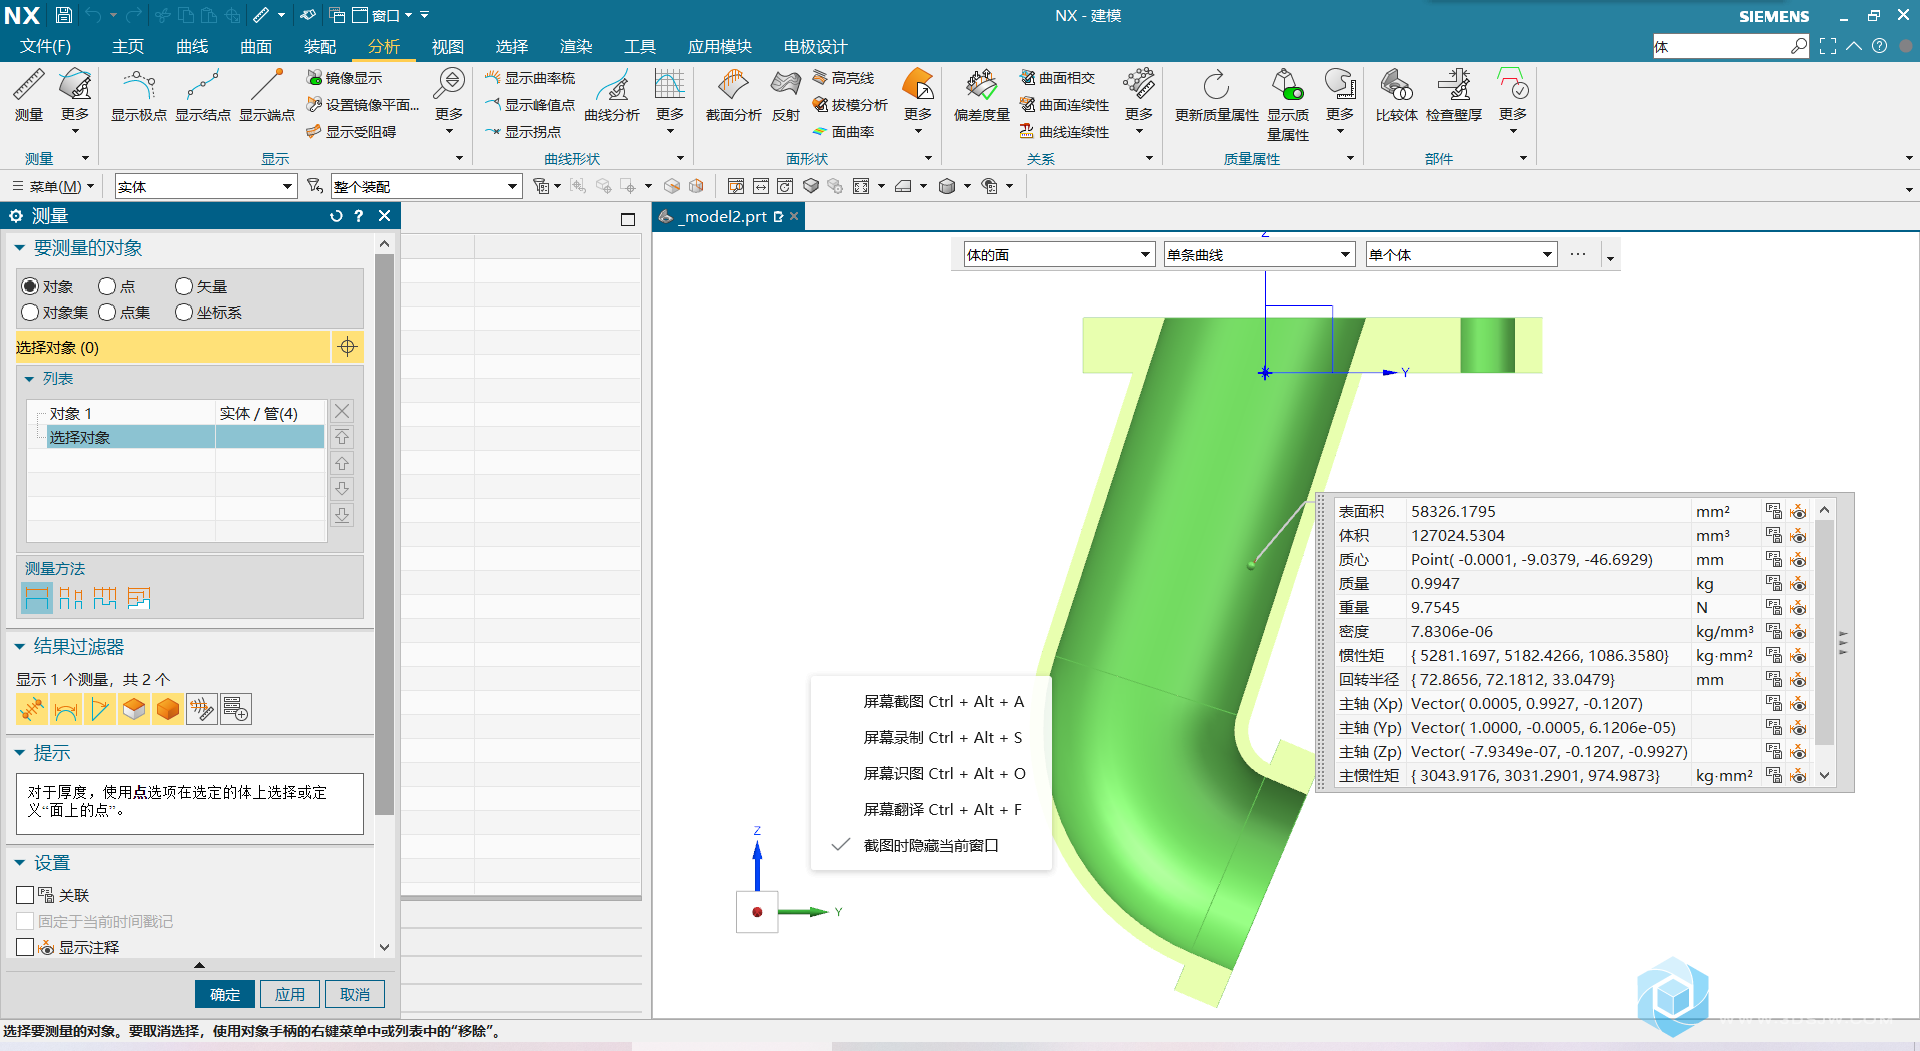
Task: Select the 对象 radio button
Action: point(30,286)
